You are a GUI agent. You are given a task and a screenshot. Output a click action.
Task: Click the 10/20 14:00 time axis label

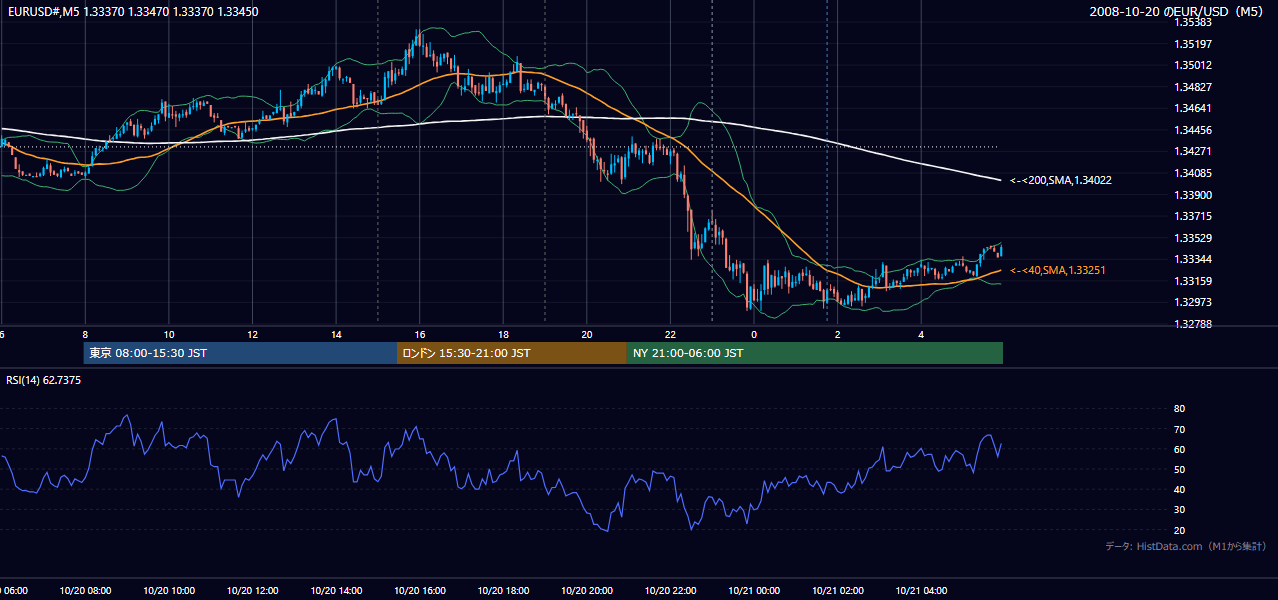336,591
